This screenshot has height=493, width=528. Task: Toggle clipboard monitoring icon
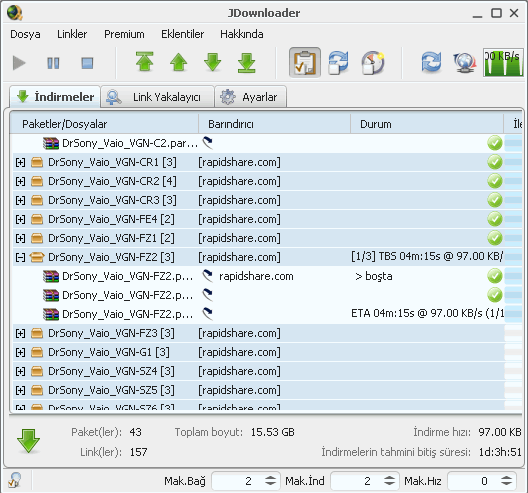(305, 63)
